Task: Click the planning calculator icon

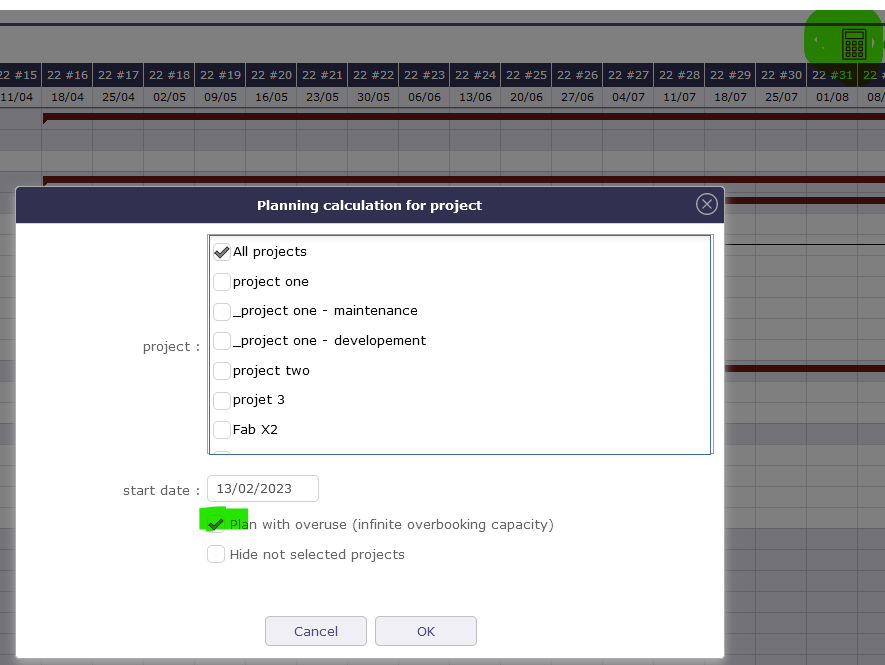Action: tap(853, 44)
